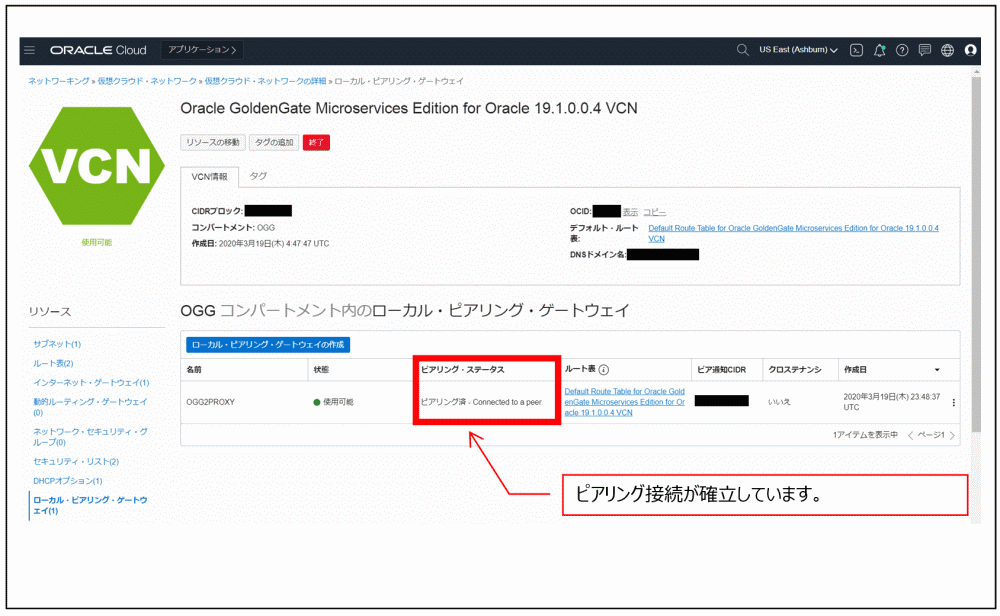This screenshot has width=1000, height=616.
Task: Expand the US East (Ashburn) region dropdown
Action: tap(798, 50)
